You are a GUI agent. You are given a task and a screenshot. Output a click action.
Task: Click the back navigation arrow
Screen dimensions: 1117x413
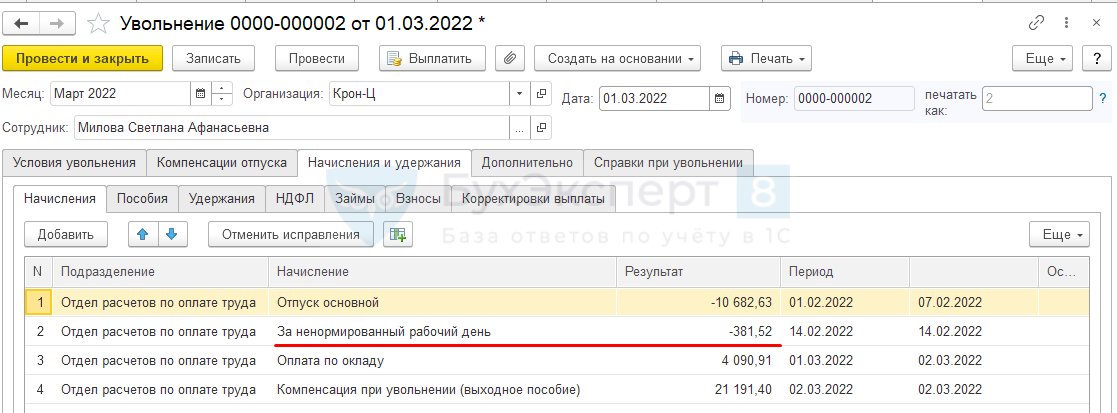[22, 23]
